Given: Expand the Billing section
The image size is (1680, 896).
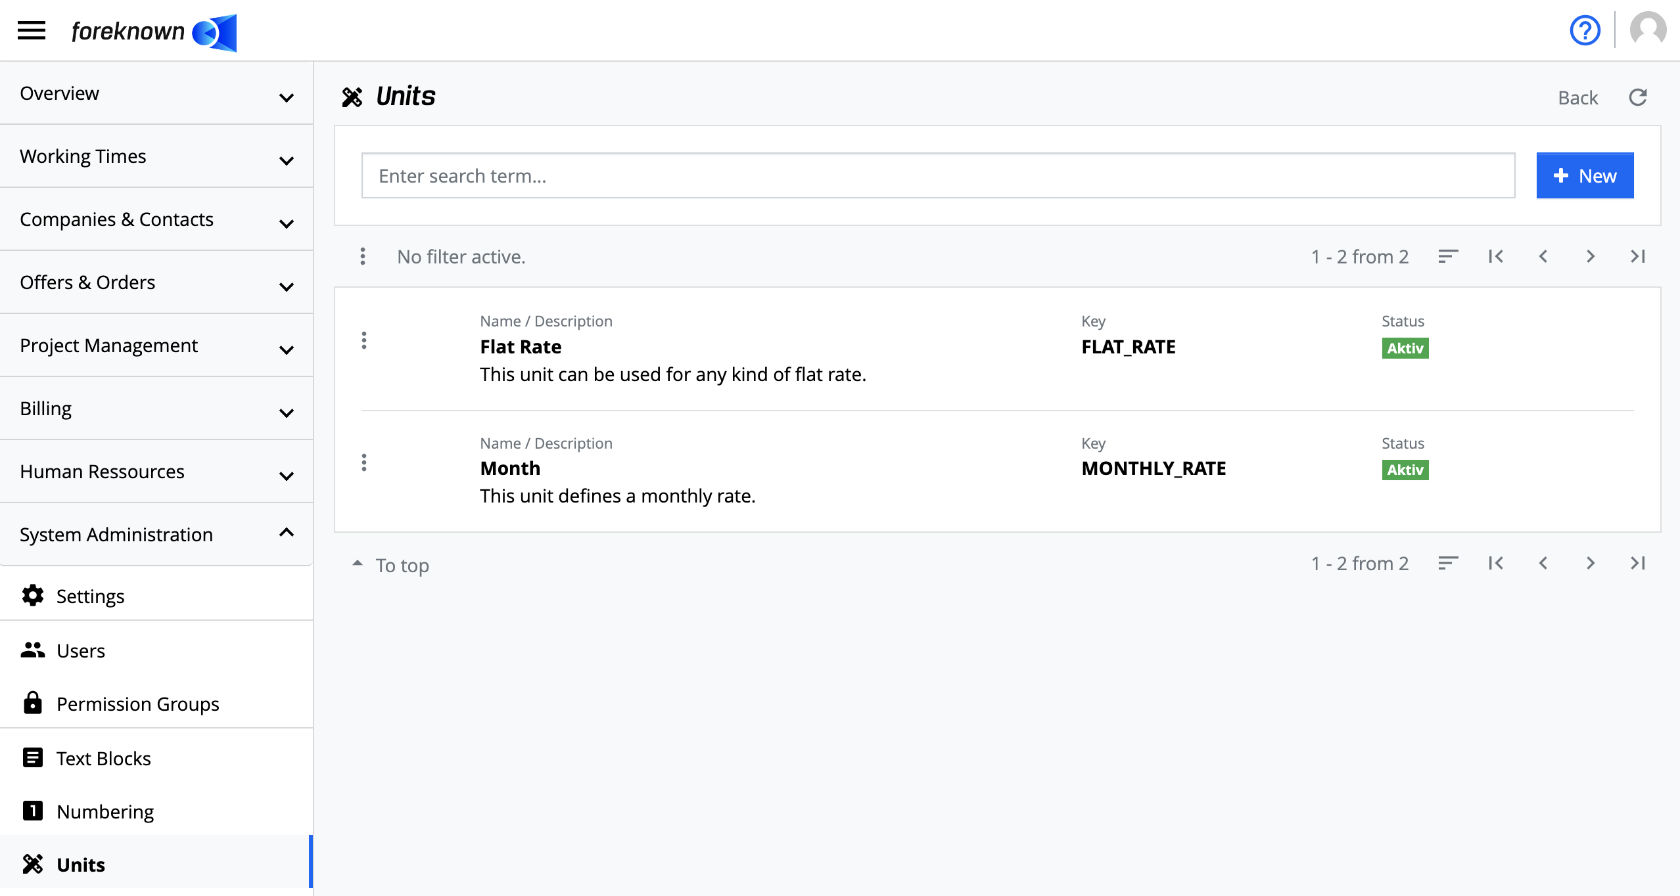Looking at the screenshot, I should (157, 408).
